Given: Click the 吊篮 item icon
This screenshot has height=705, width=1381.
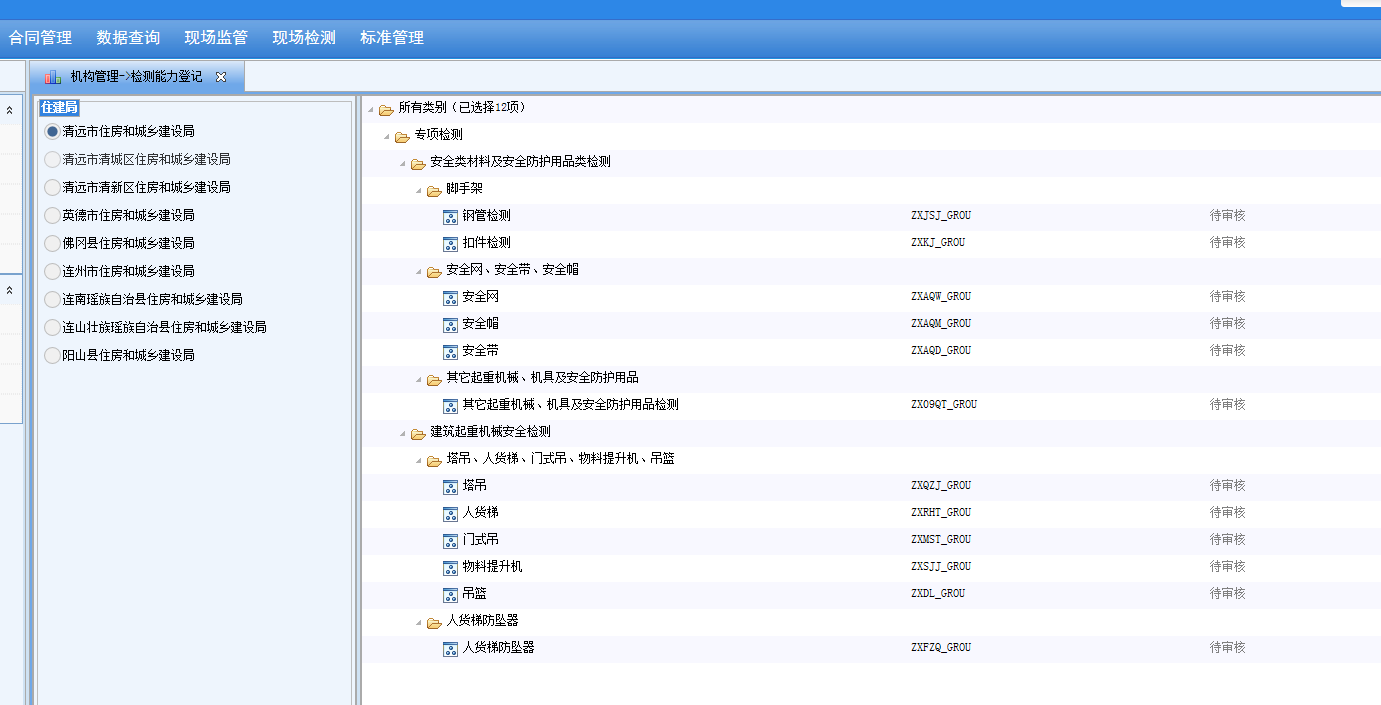Looking at the screenshot, I should 450,594.
